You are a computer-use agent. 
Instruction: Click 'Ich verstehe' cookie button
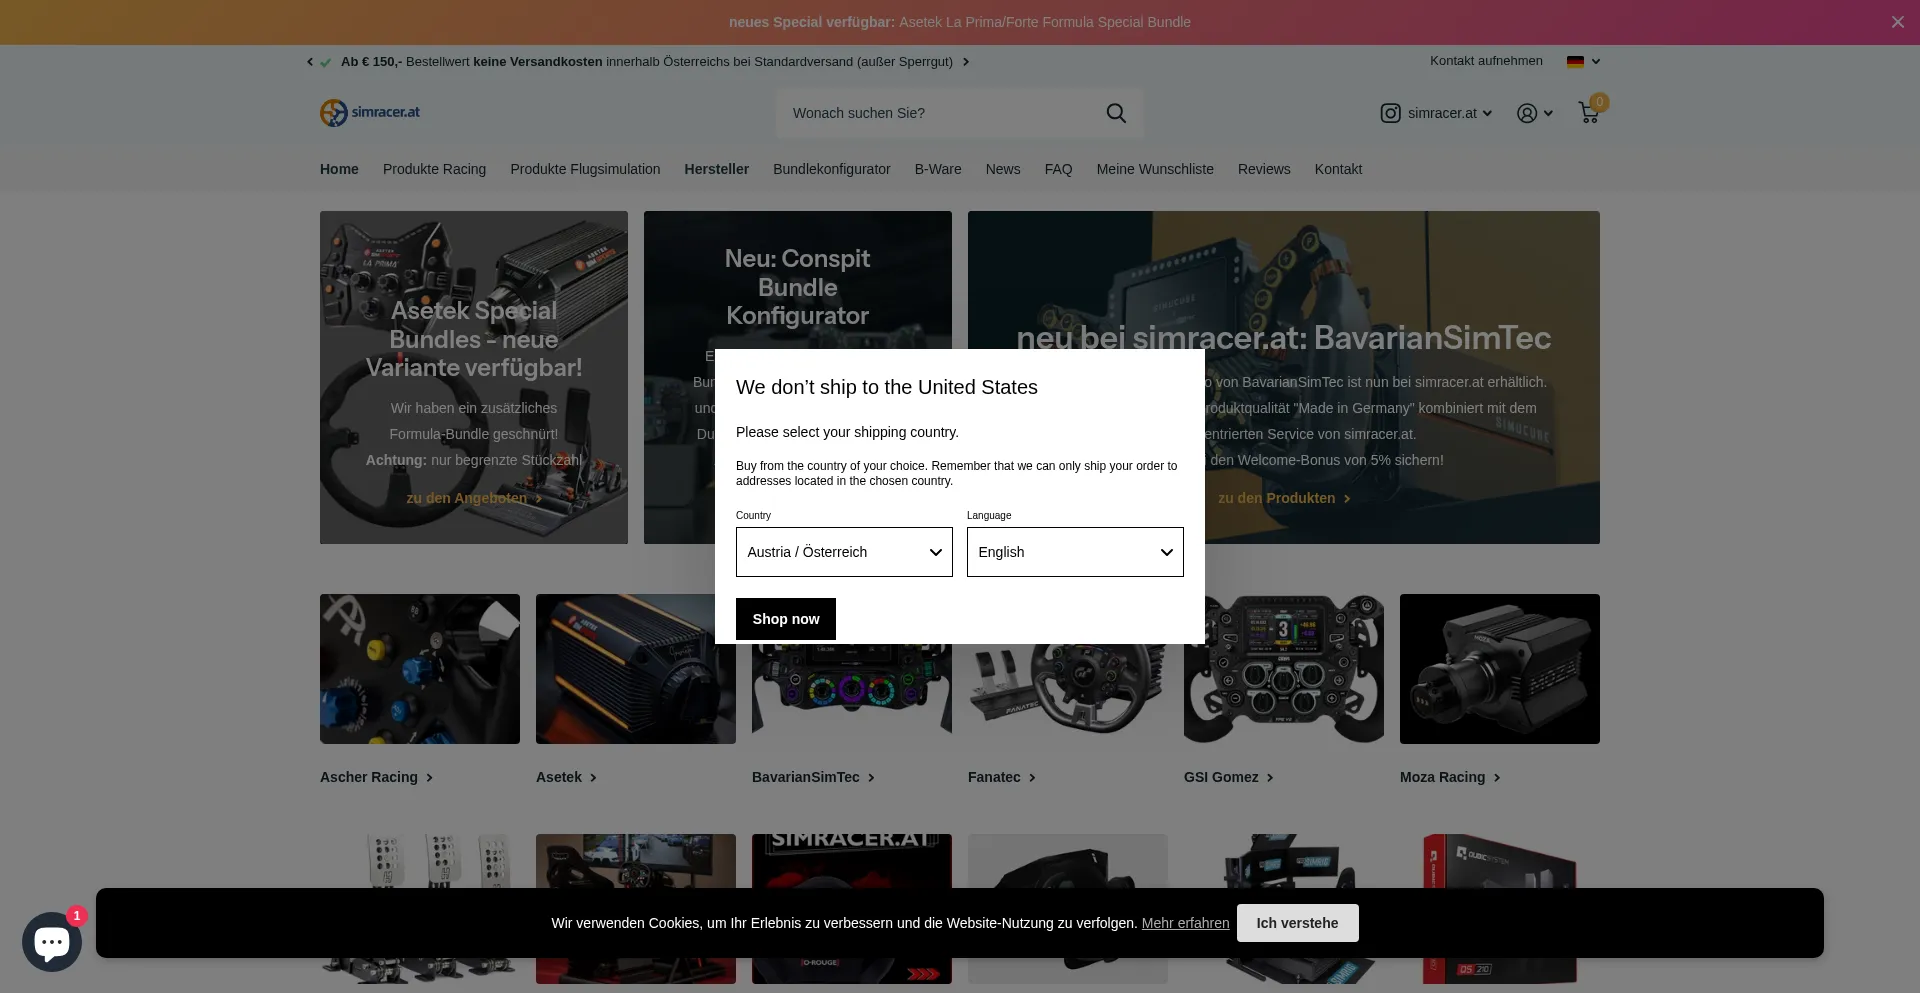tap(1297, 923)
